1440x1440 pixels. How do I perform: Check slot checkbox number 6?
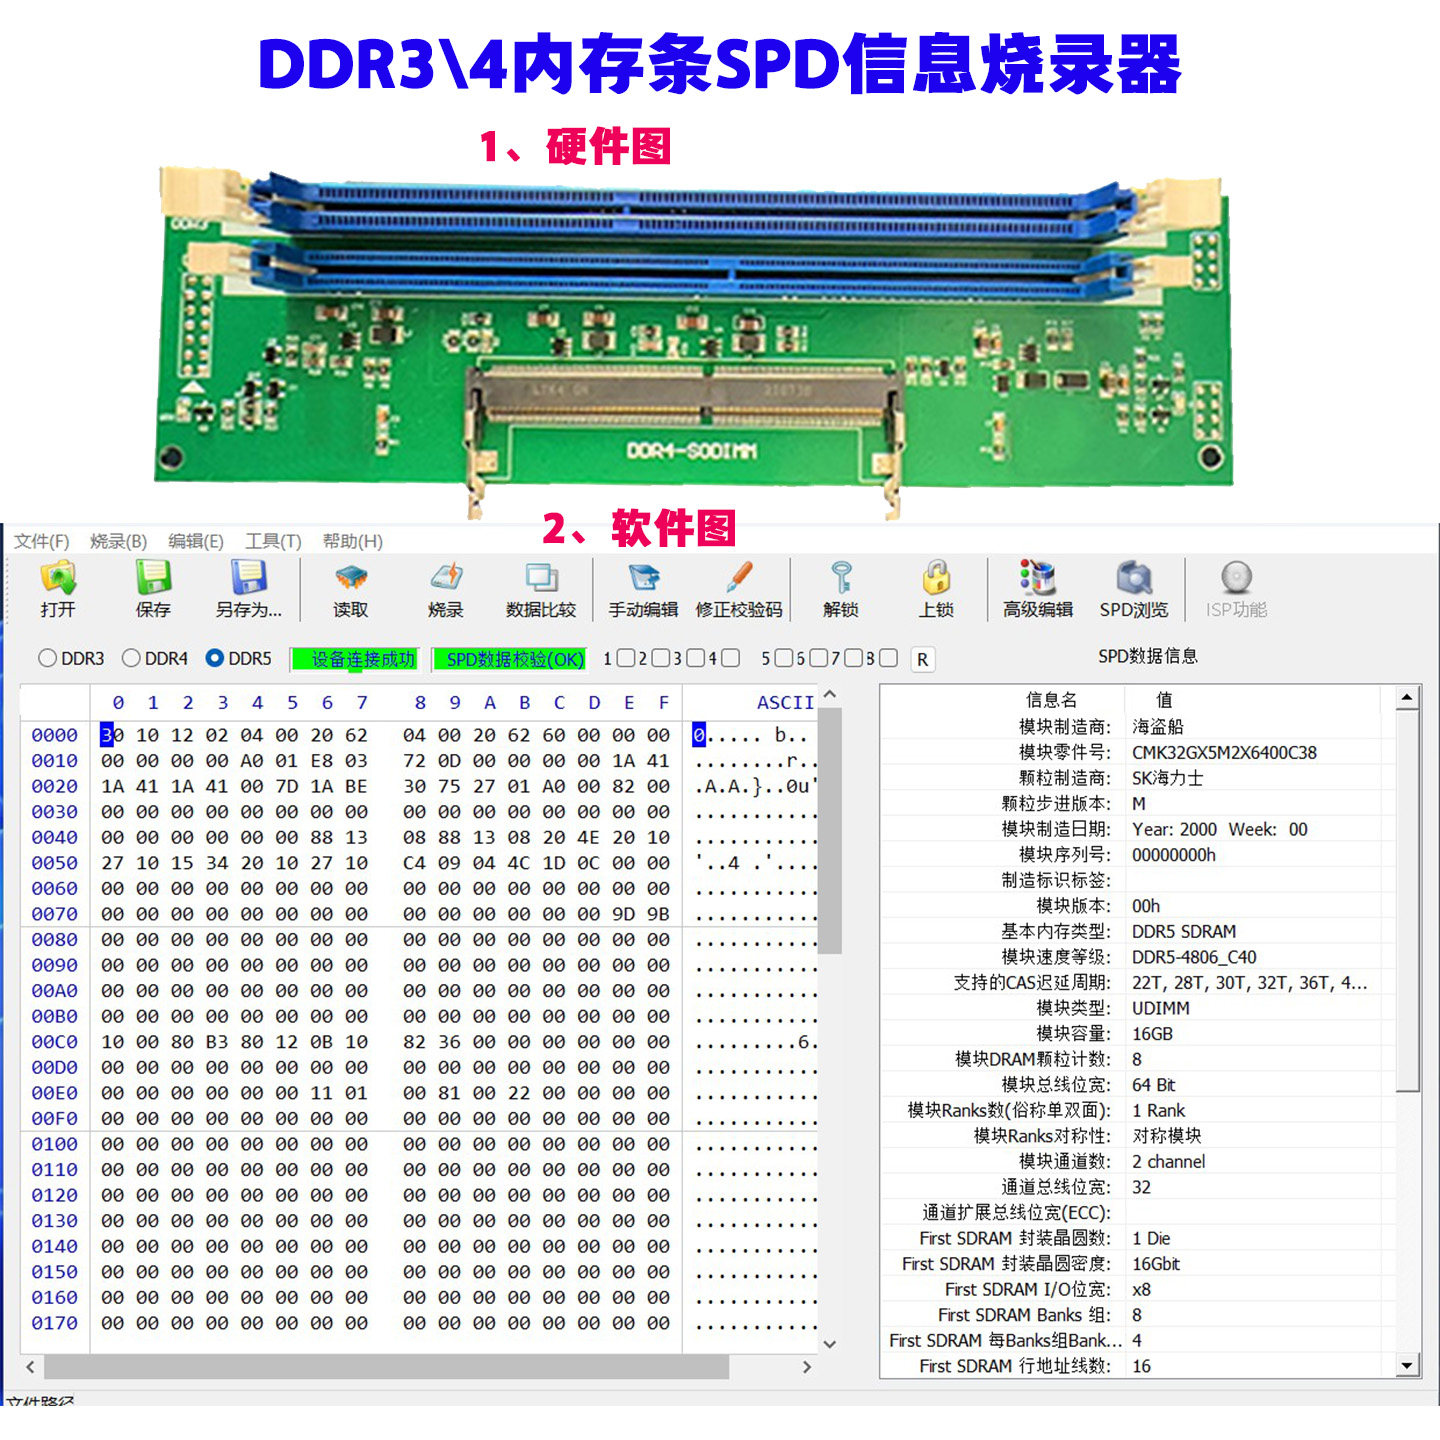[818, 658]
